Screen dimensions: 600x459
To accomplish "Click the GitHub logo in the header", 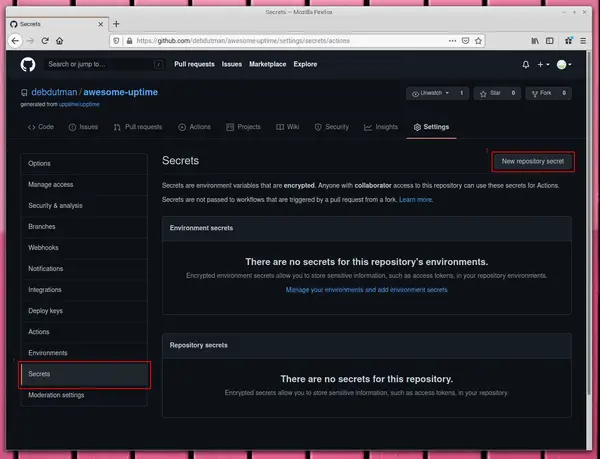I will tap(28, 64).
